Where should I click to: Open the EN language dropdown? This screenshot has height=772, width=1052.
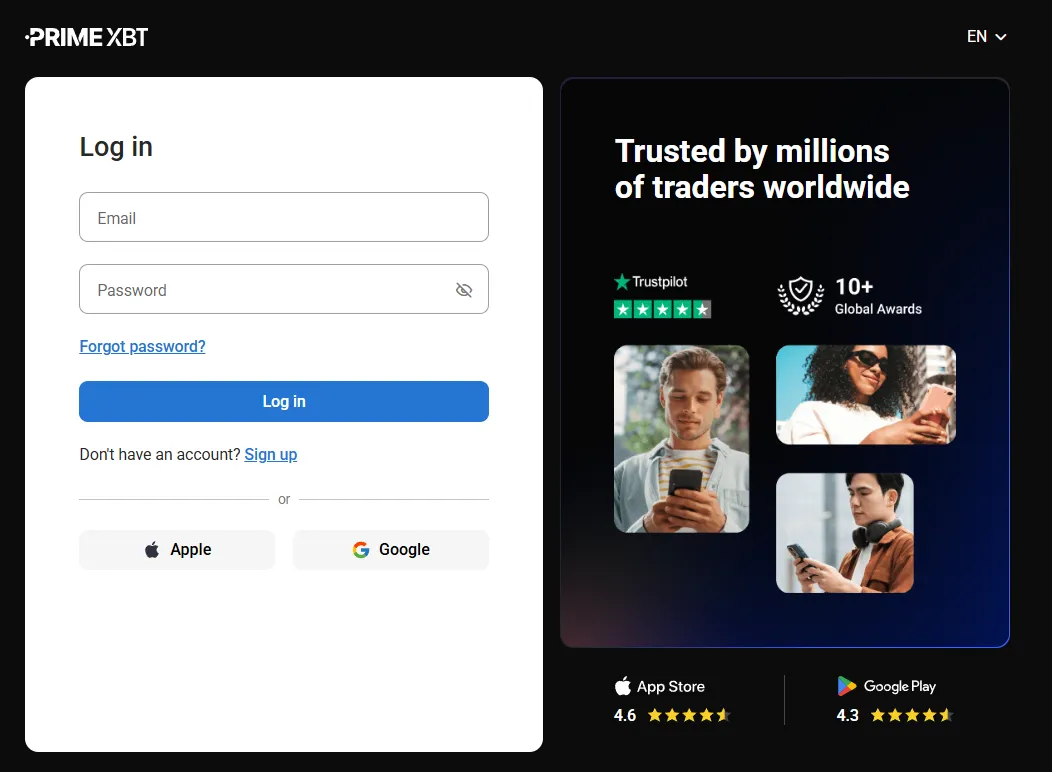(986, 36)
